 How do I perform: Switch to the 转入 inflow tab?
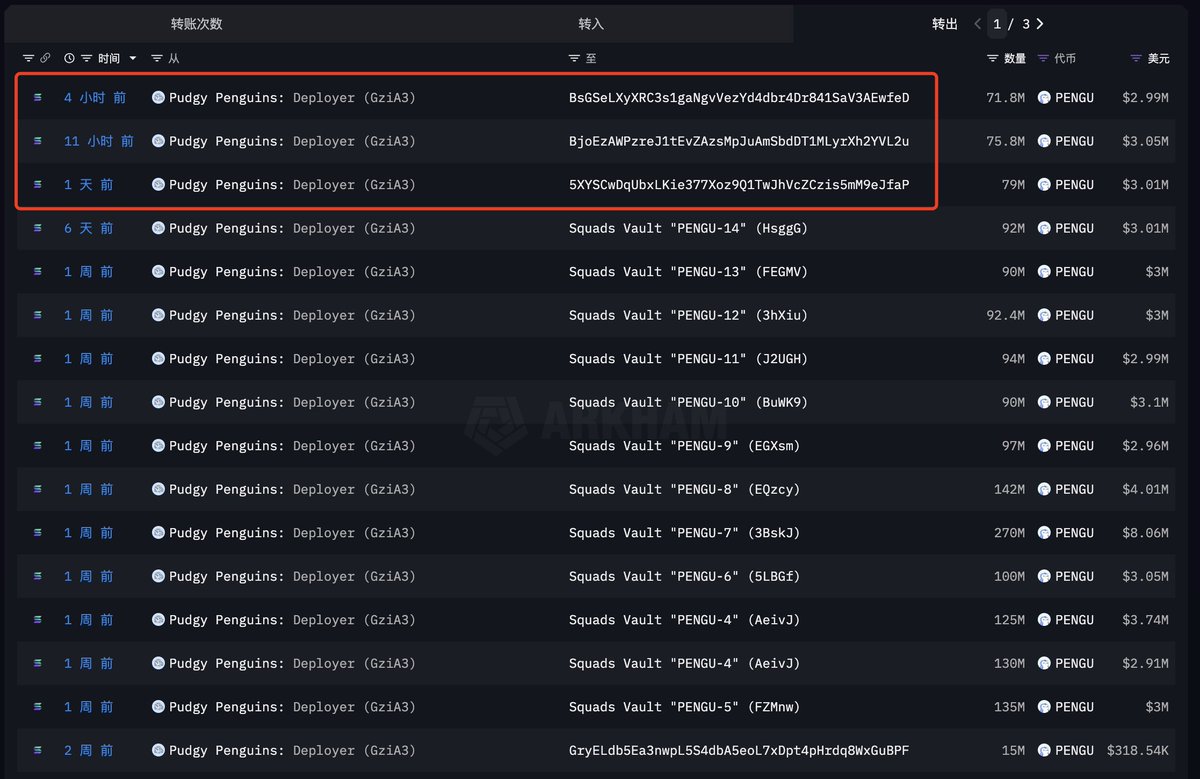coord(591,24)
